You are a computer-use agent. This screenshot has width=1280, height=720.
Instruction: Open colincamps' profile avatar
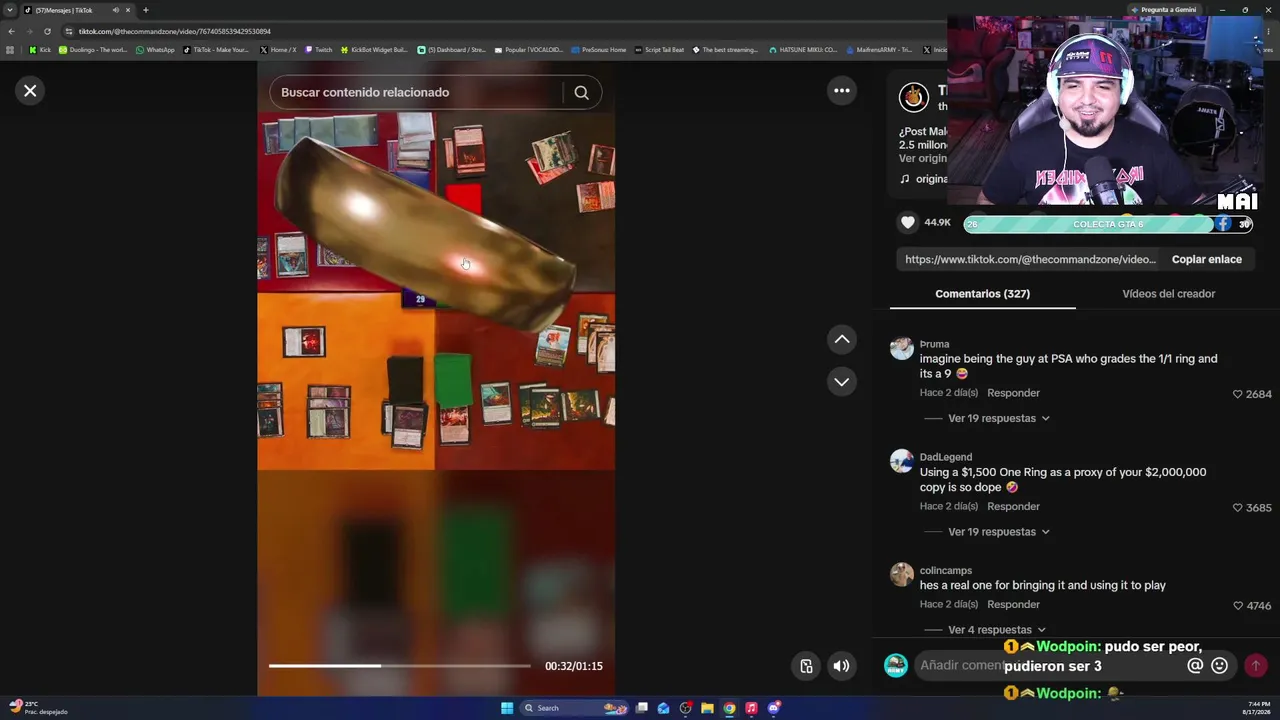(902, 575)
